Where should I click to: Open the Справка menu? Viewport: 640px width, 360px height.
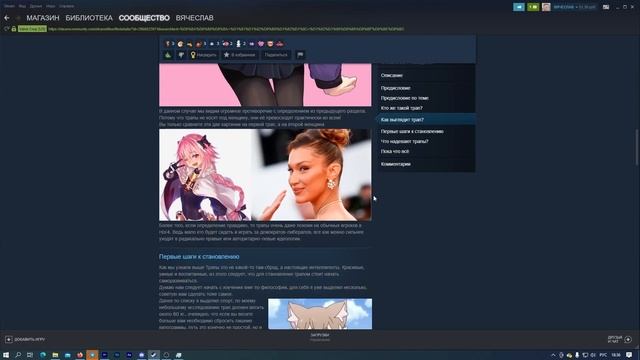click(66, 6)
